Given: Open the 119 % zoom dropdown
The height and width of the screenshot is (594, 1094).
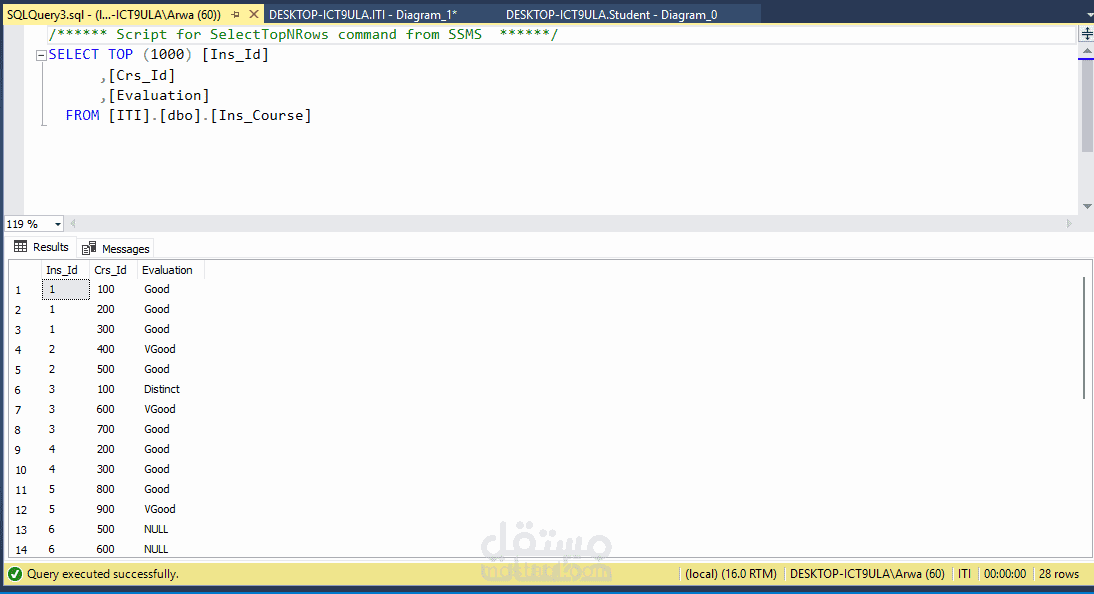Looking at the screenshot, I should pyautogui.click(x=58, y=224).
